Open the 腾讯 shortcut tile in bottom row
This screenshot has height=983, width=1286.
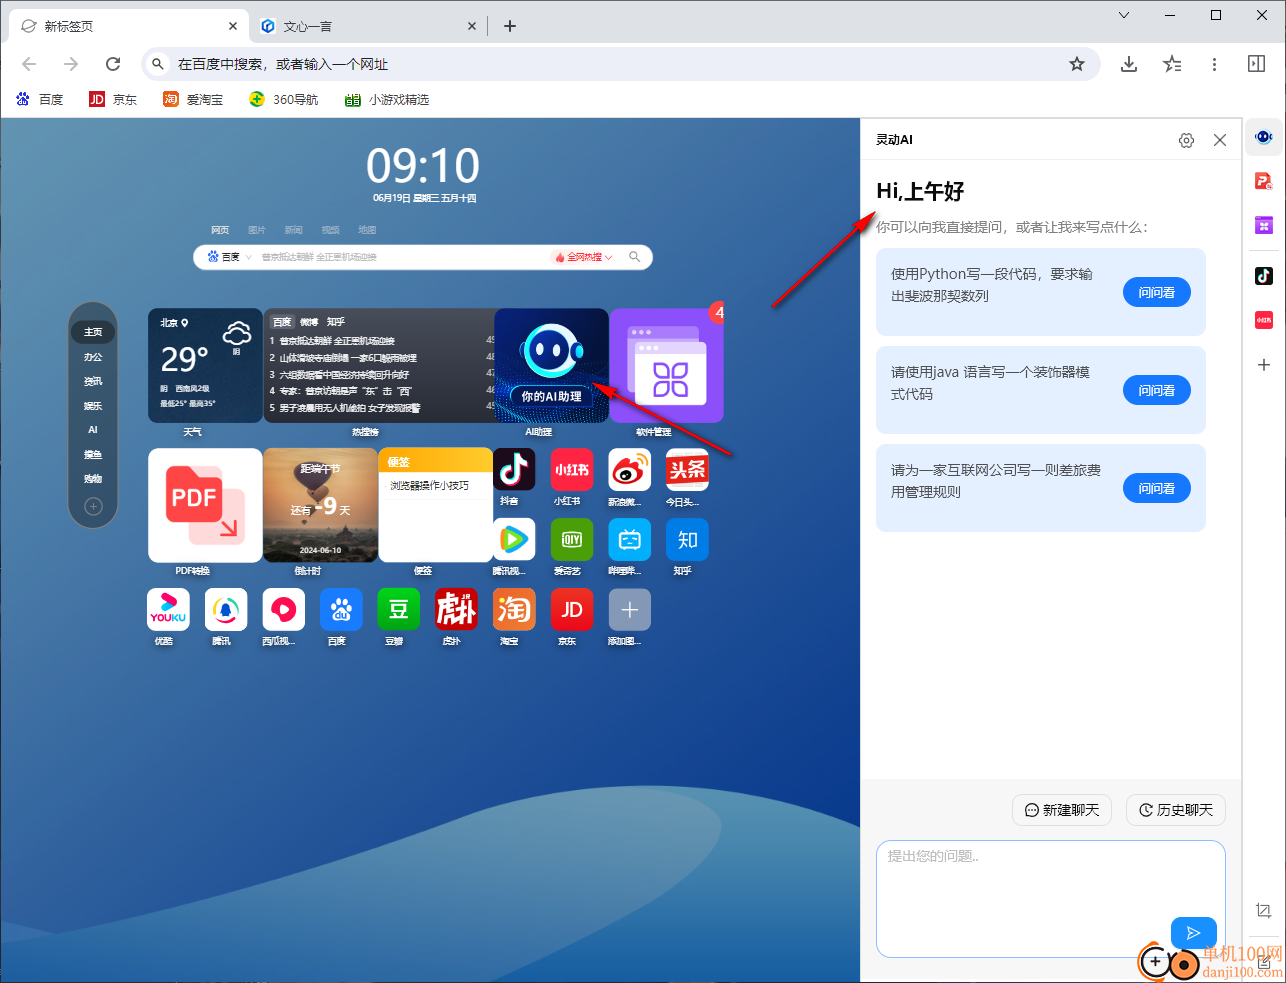pos(226,610)
